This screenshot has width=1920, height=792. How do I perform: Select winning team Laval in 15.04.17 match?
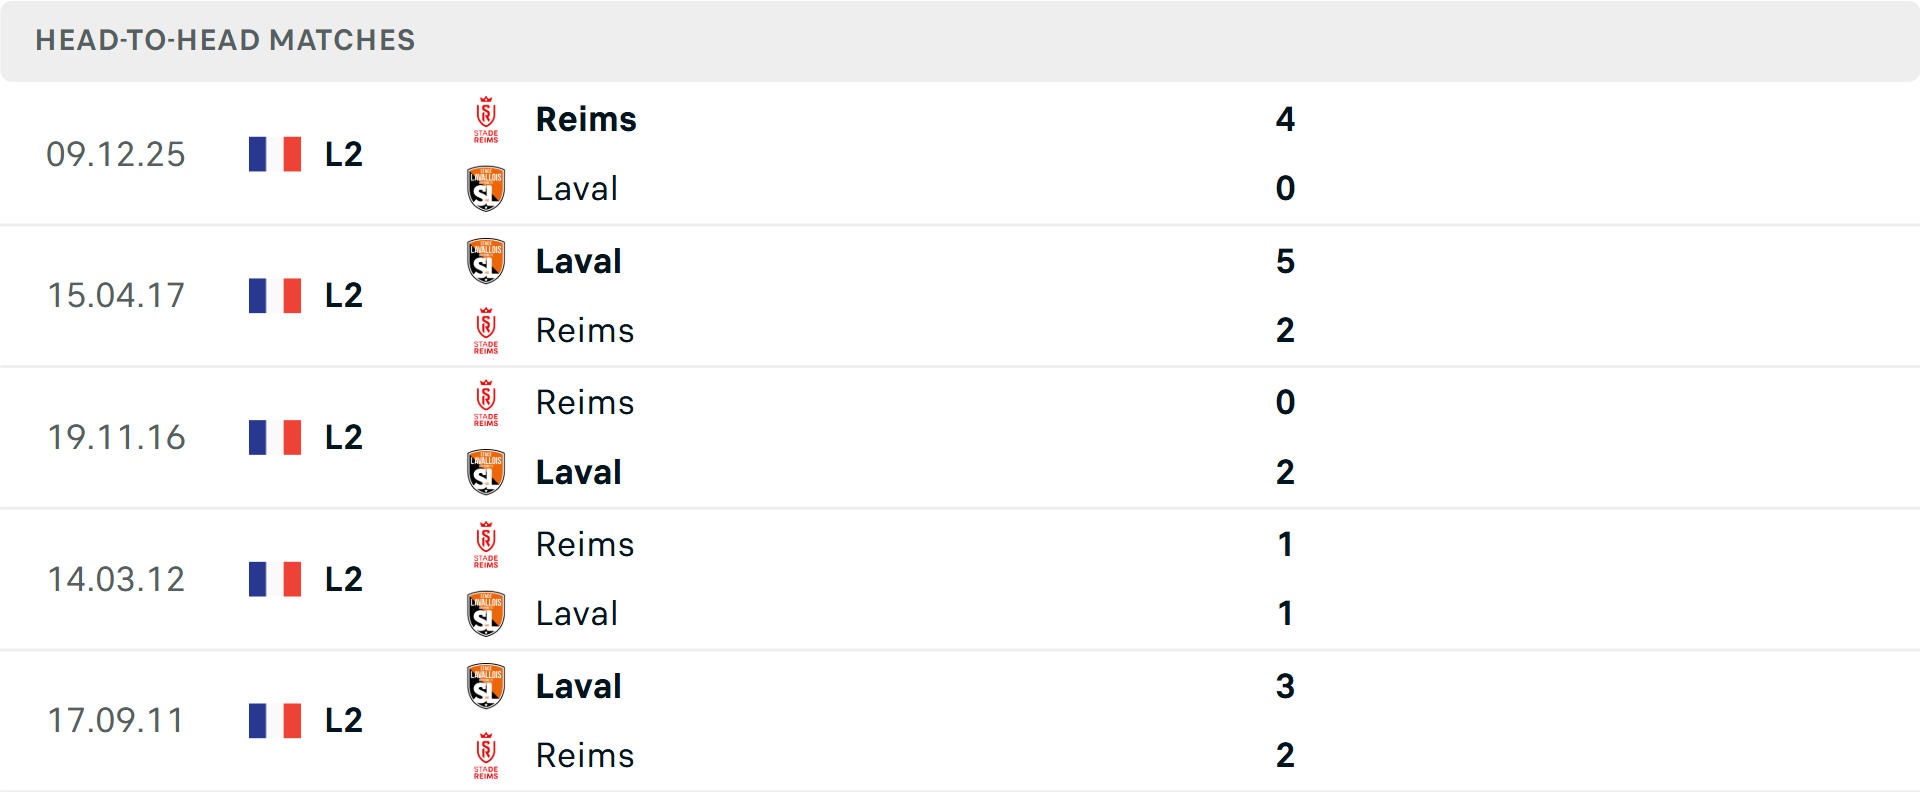[x=578, y=262]
